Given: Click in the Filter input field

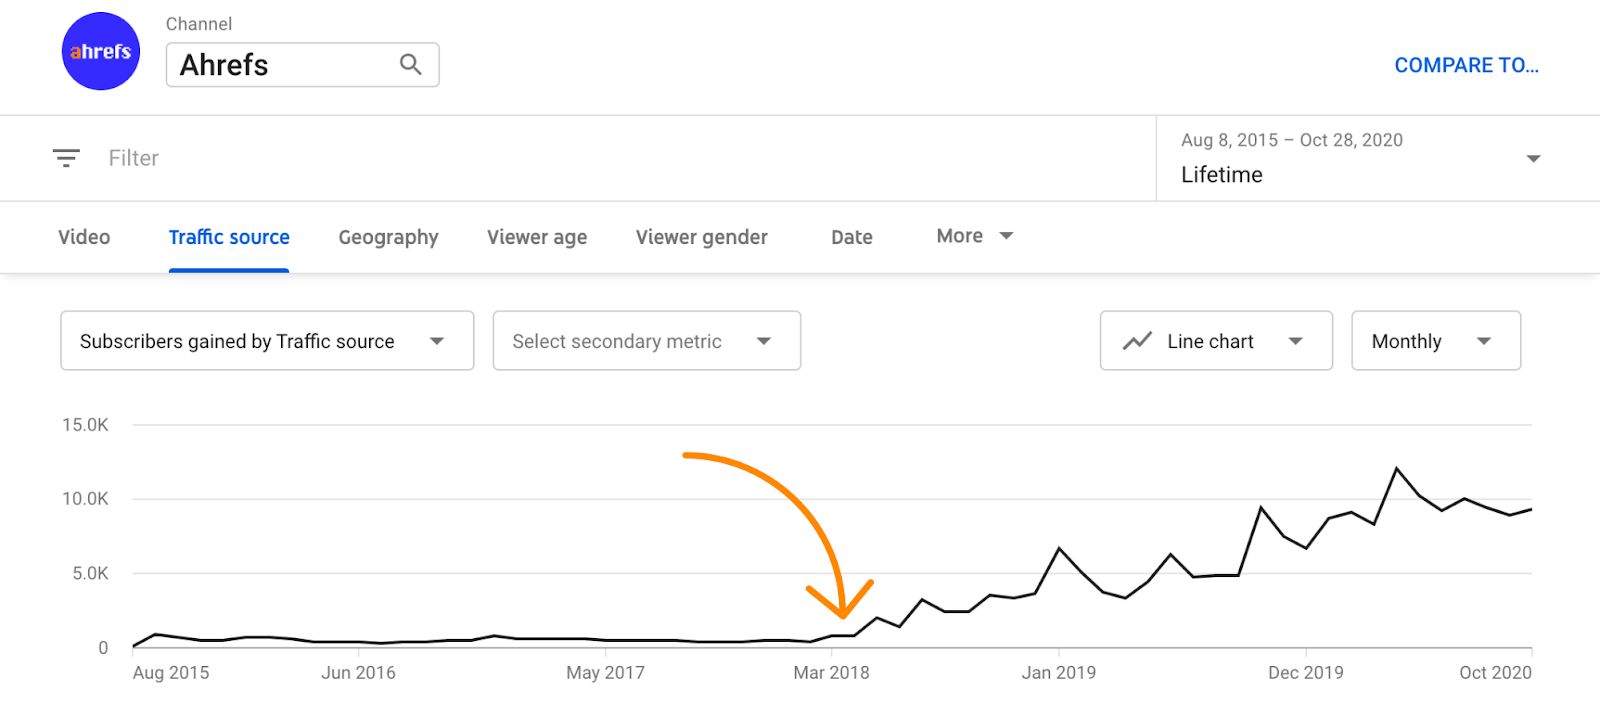Looking at the screenshot, I should point(134,157).
